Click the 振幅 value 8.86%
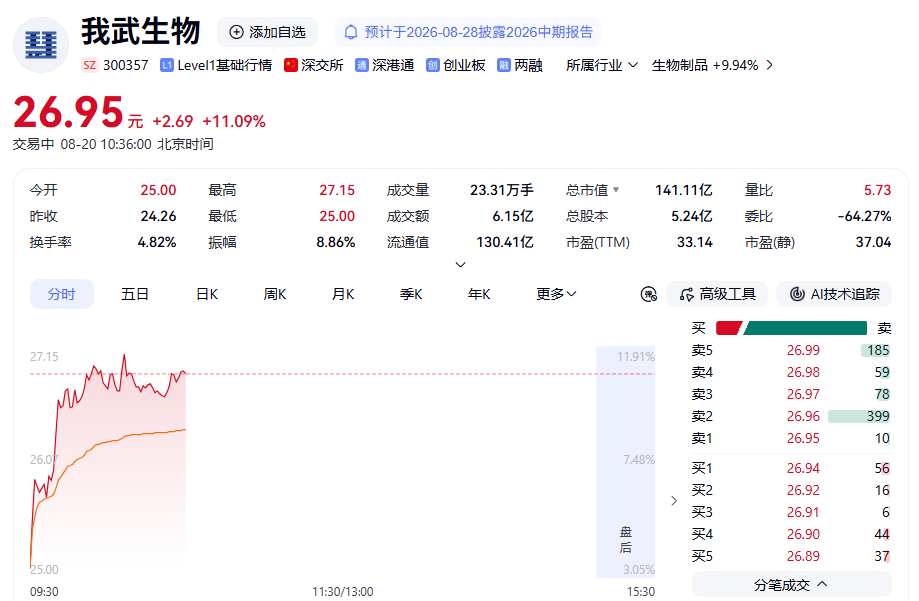The height and width of the screenshot is (601, 919). (x=336, y=242)
